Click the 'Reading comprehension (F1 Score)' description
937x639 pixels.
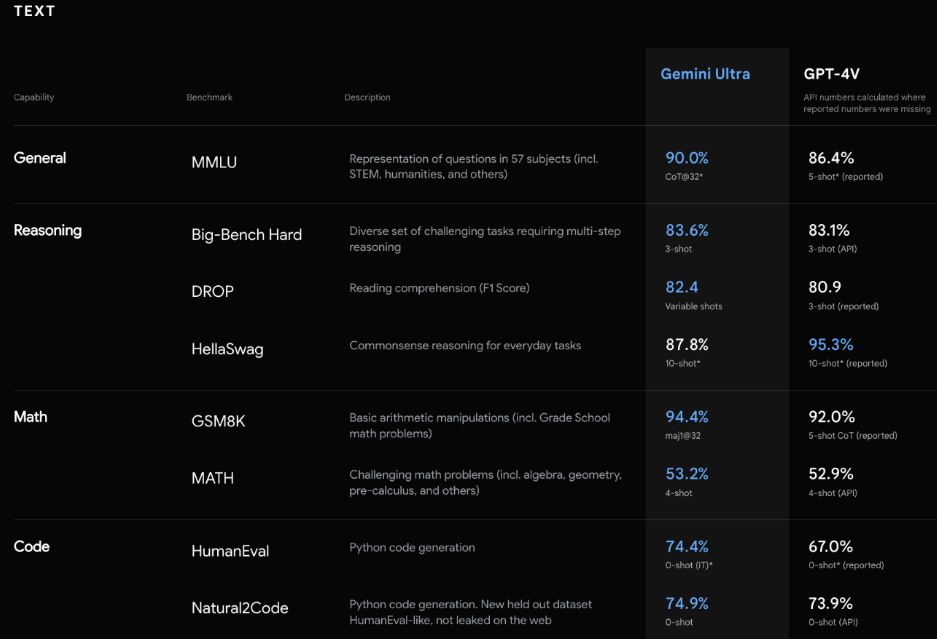(439, 288)
